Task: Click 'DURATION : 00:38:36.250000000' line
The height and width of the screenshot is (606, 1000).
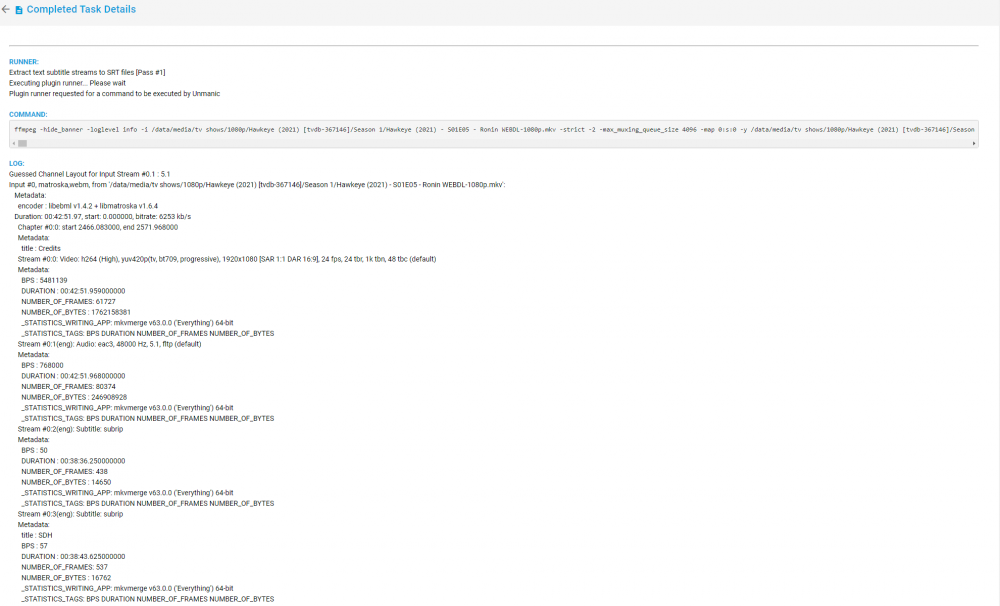Action: pyautogui.click(x=73, y=461)
